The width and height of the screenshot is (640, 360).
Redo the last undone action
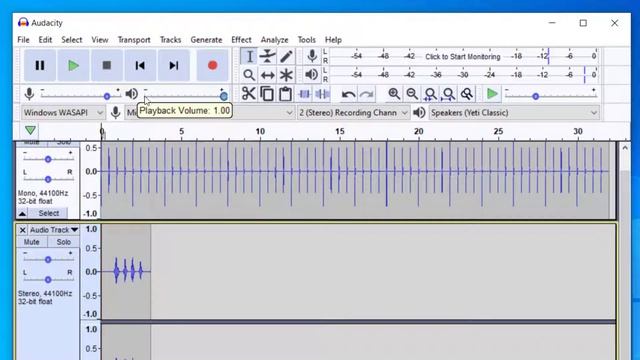click(x=367, y=94)
